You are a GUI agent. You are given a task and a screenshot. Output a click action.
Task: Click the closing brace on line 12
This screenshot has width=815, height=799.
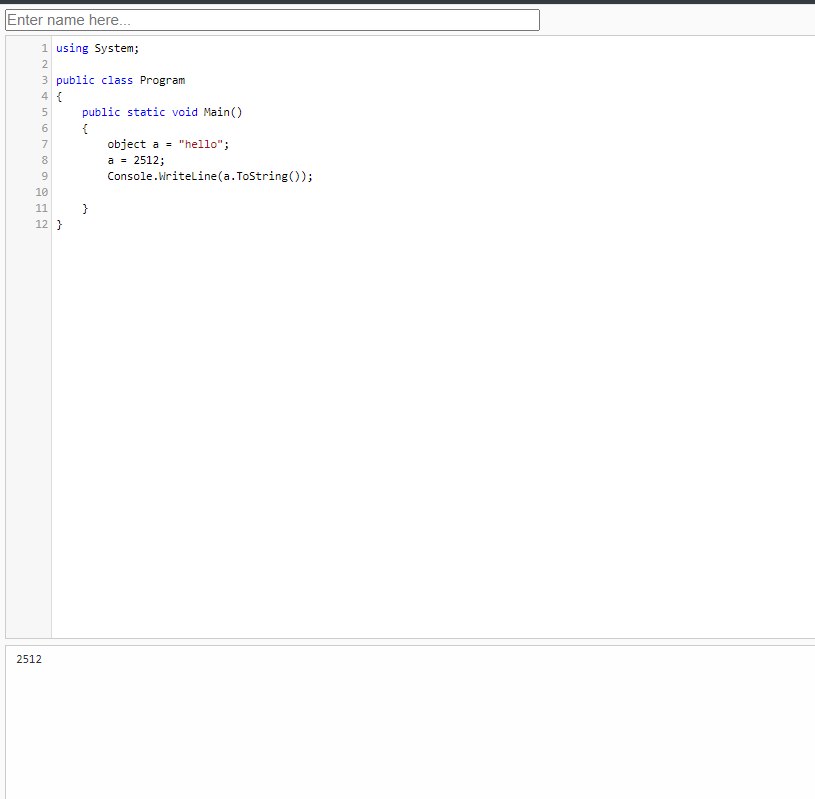59,225
